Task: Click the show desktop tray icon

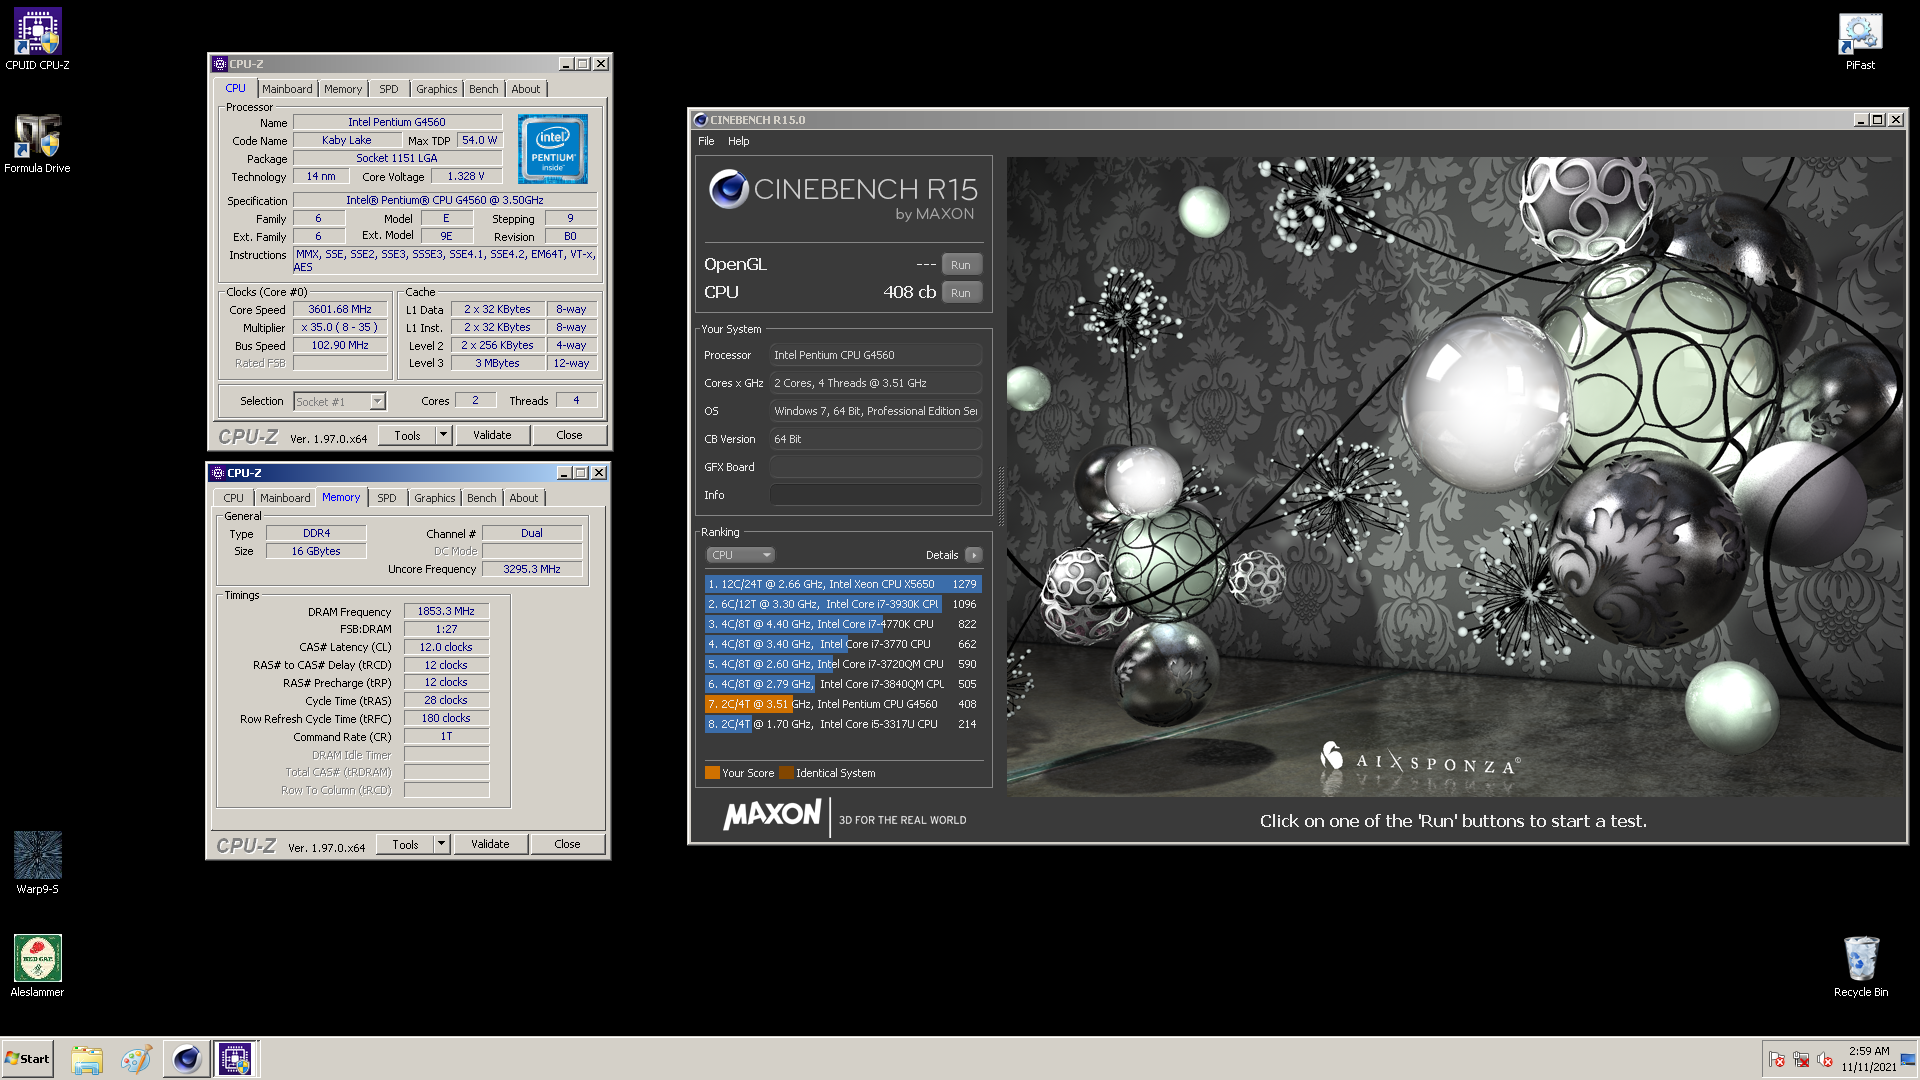Action: (x=1908, y=1059)
